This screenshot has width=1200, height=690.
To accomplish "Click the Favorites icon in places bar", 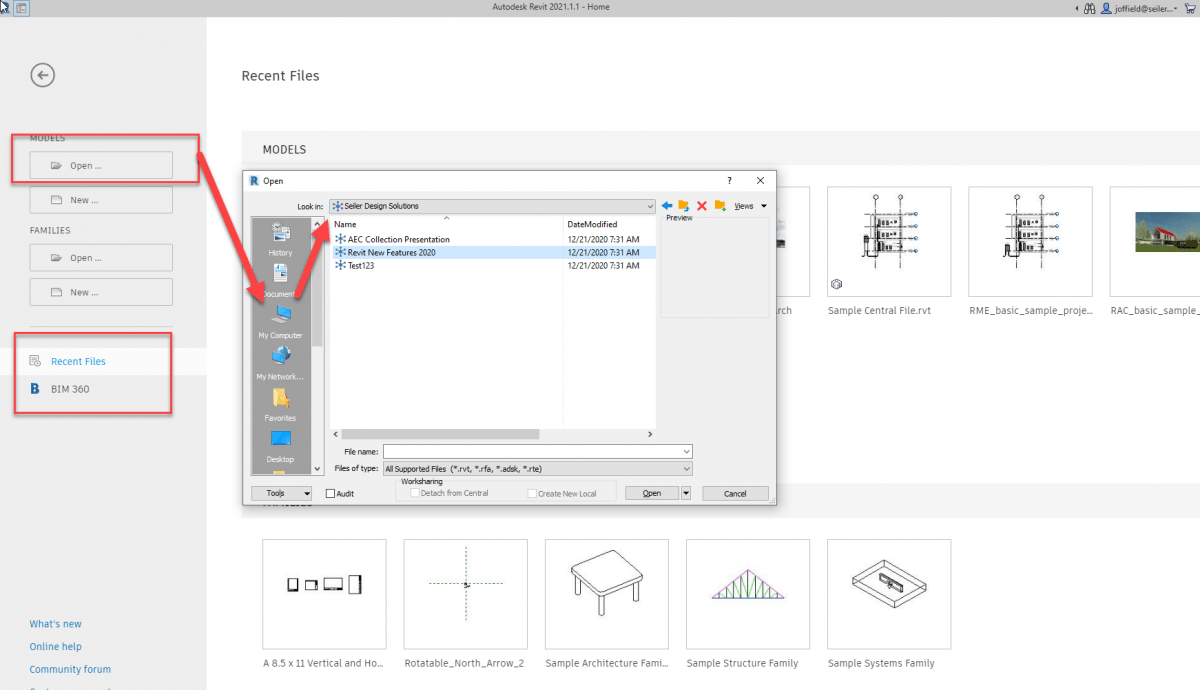I will [x=279, y=405].
